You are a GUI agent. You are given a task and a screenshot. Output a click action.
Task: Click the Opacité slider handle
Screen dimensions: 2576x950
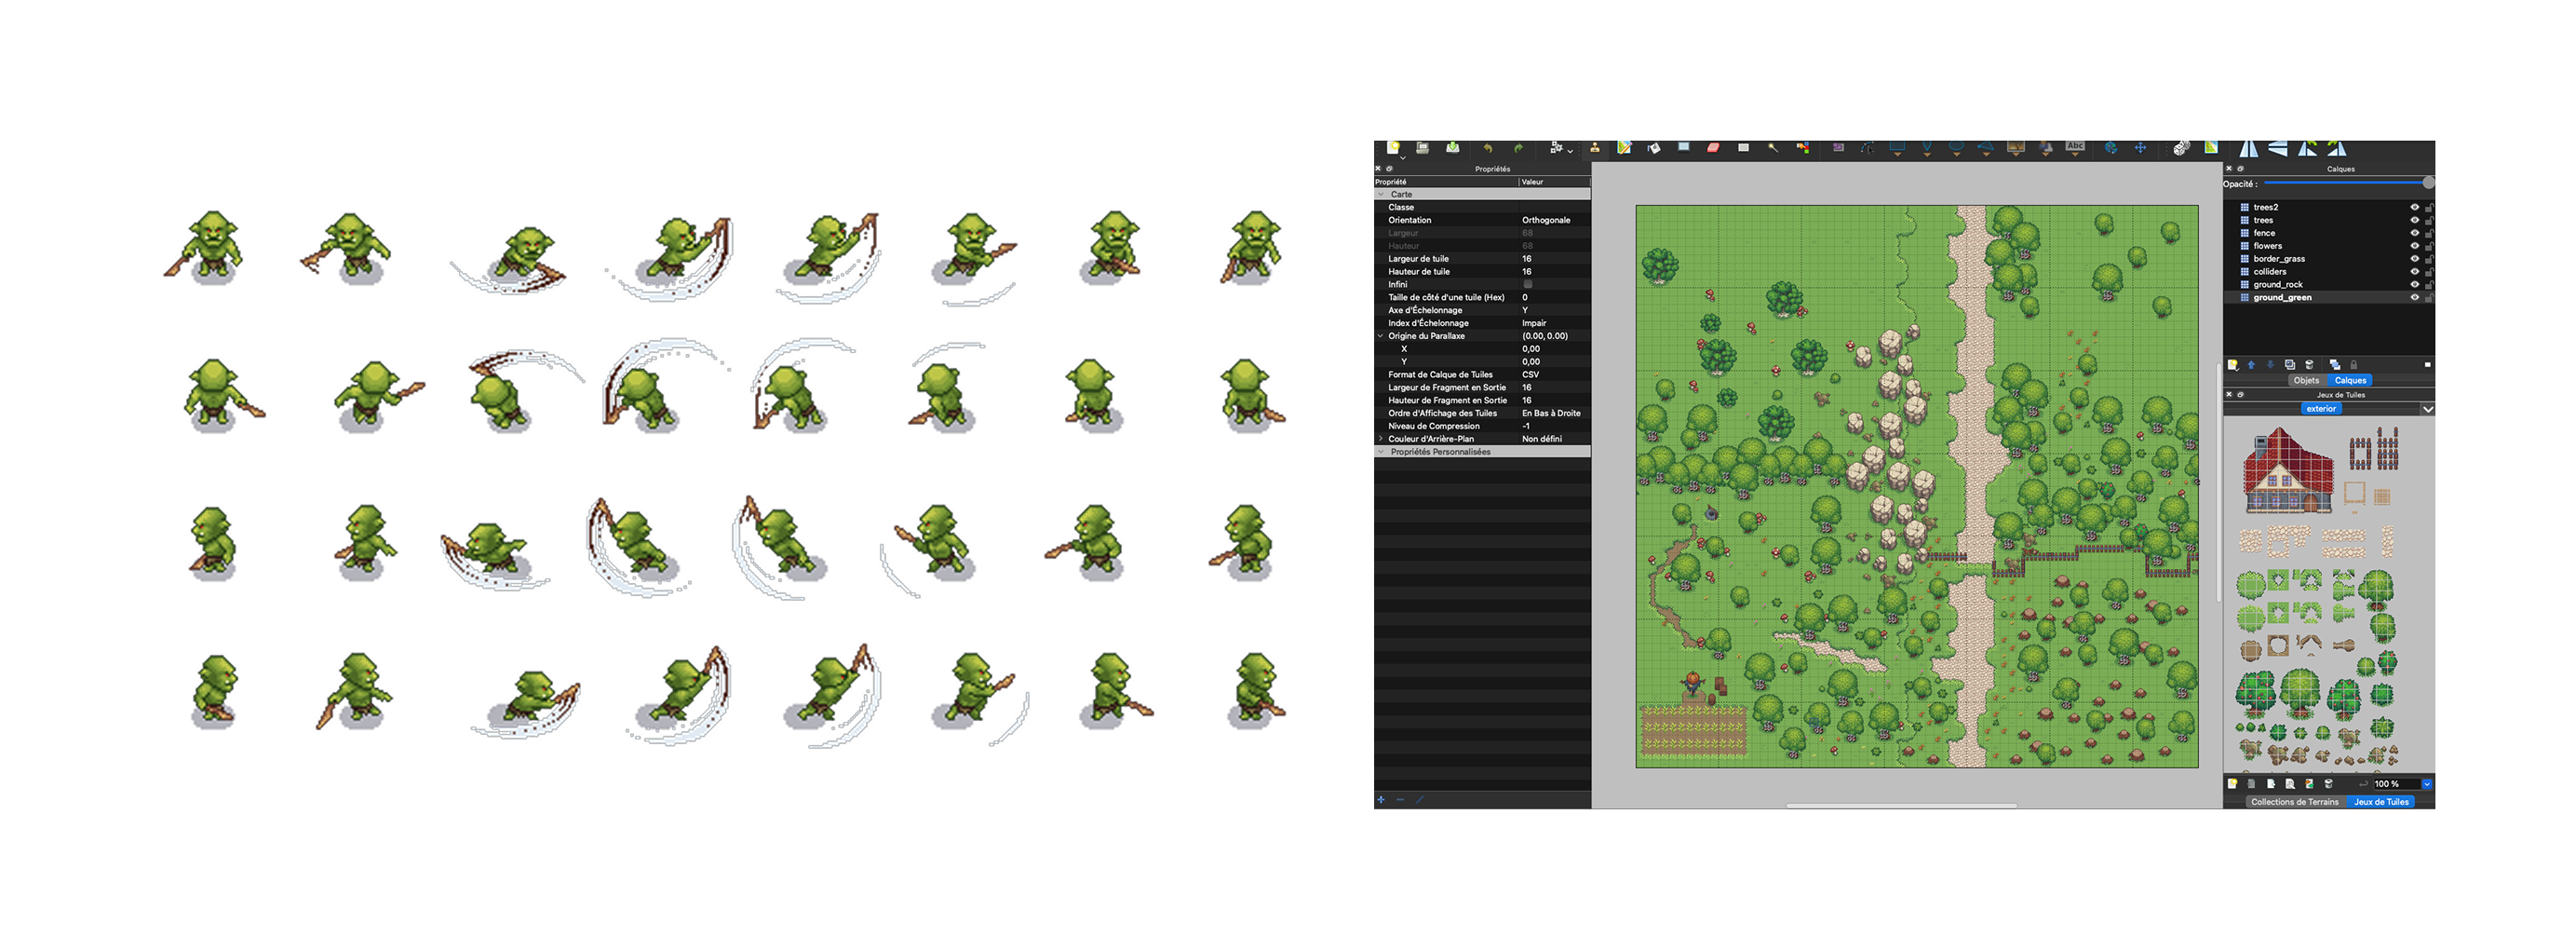click(x=2428, y=183)
